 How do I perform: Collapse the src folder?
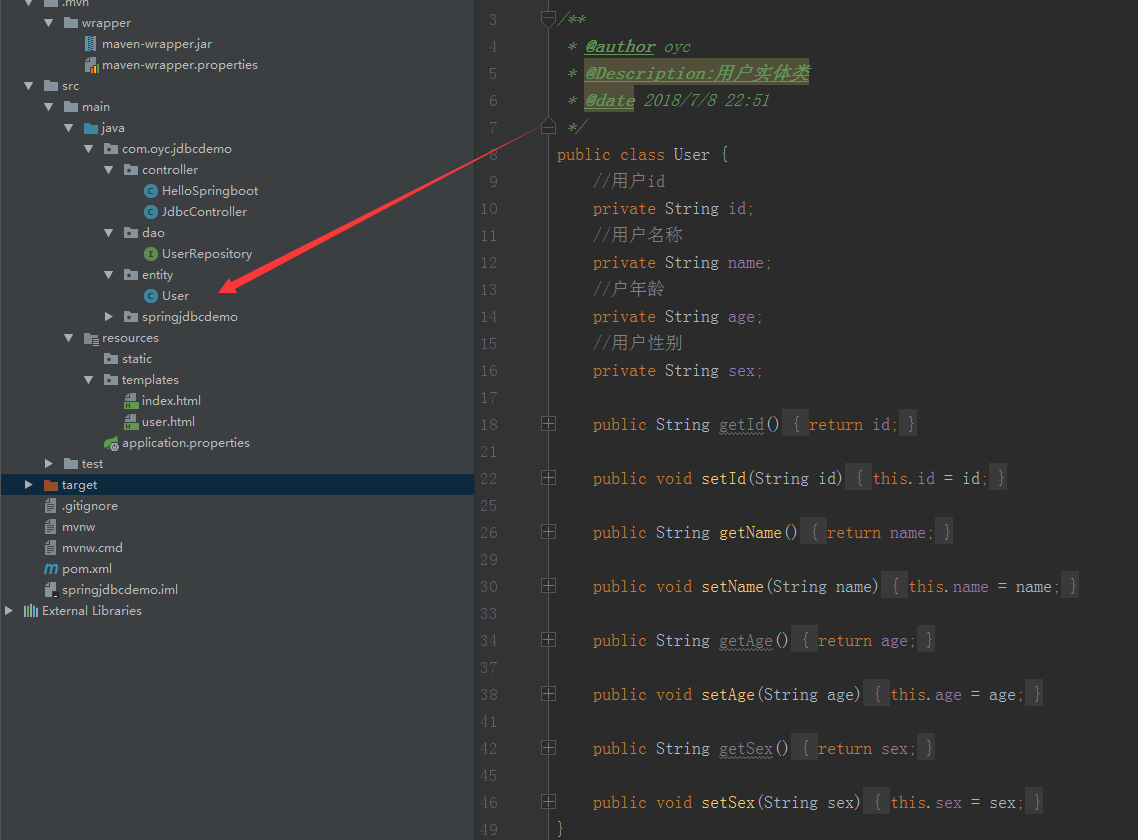click(28, 85)
